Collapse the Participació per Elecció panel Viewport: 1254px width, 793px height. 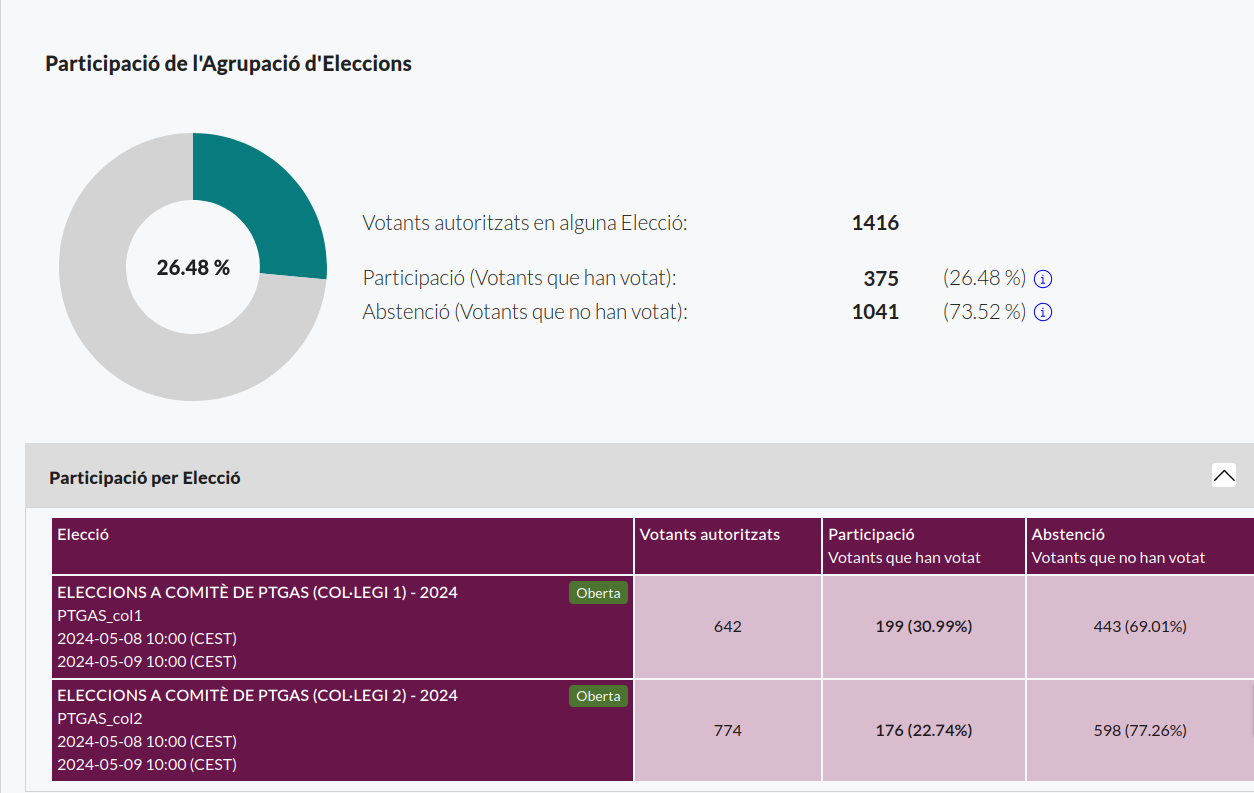[1223, 475]
